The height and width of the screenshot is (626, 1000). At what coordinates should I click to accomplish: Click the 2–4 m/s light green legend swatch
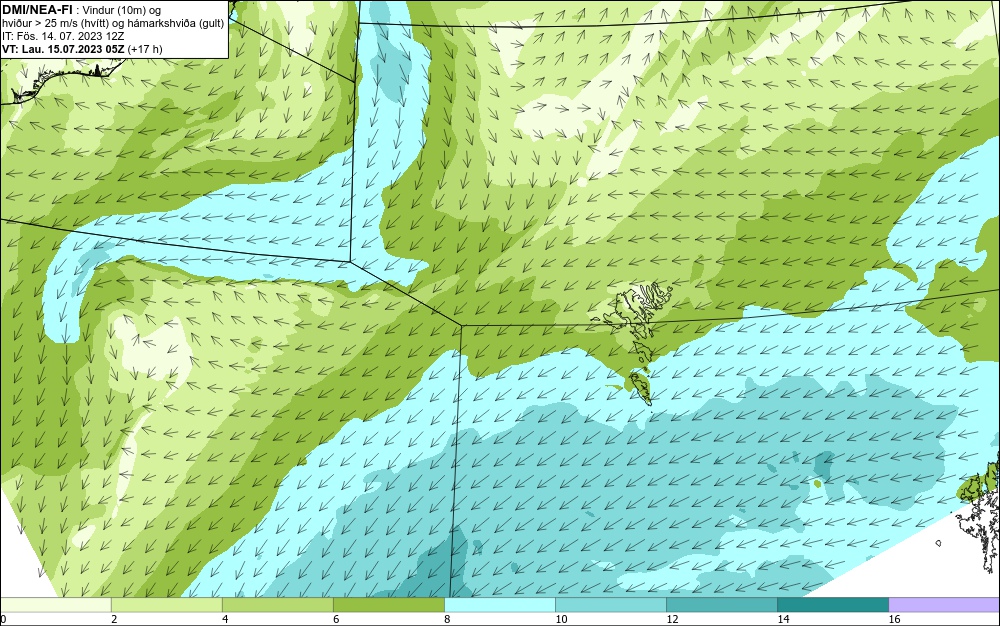pos(166,605)
